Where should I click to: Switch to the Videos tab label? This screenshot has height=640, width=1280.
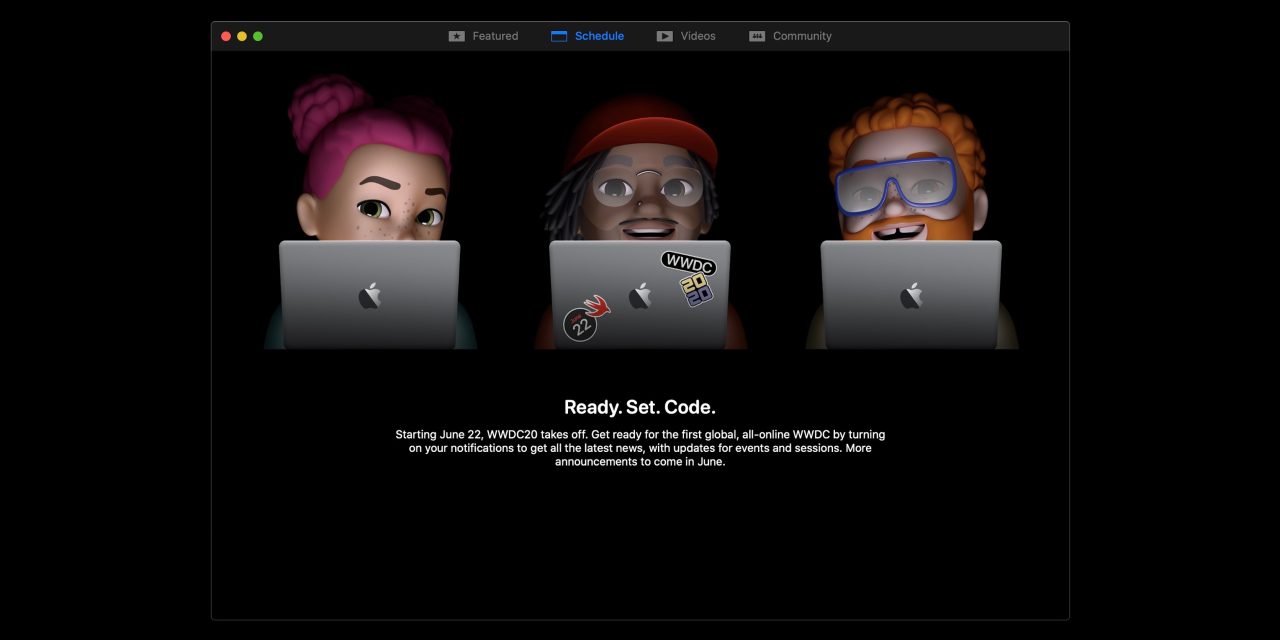(698, 36)
